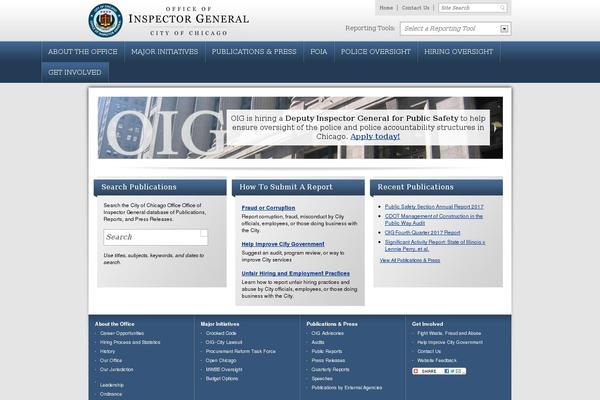The width and height of the screenshot is (600, 400).
Task: Open the Reporting Tools dropdown arrow
Action: tap(504, 29)
